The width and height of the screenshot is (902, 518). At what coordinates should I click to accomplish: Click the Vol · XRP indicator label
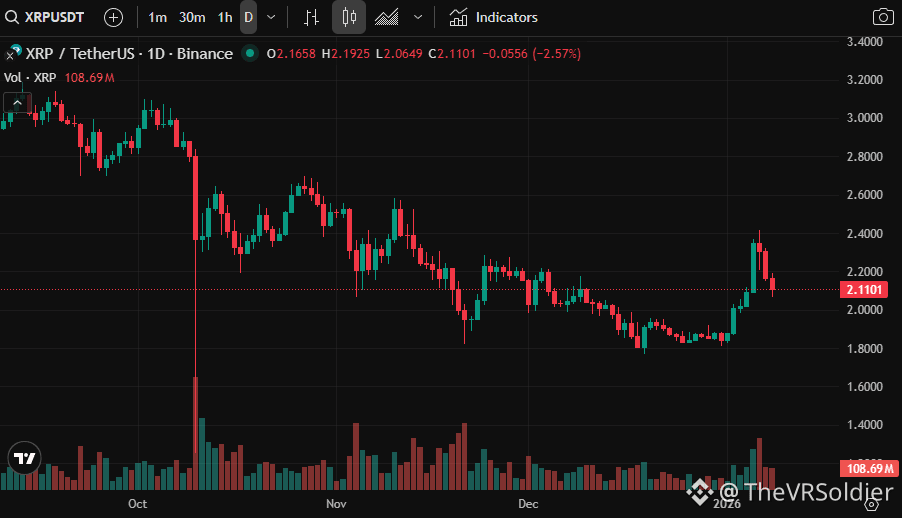coord(30,78)
